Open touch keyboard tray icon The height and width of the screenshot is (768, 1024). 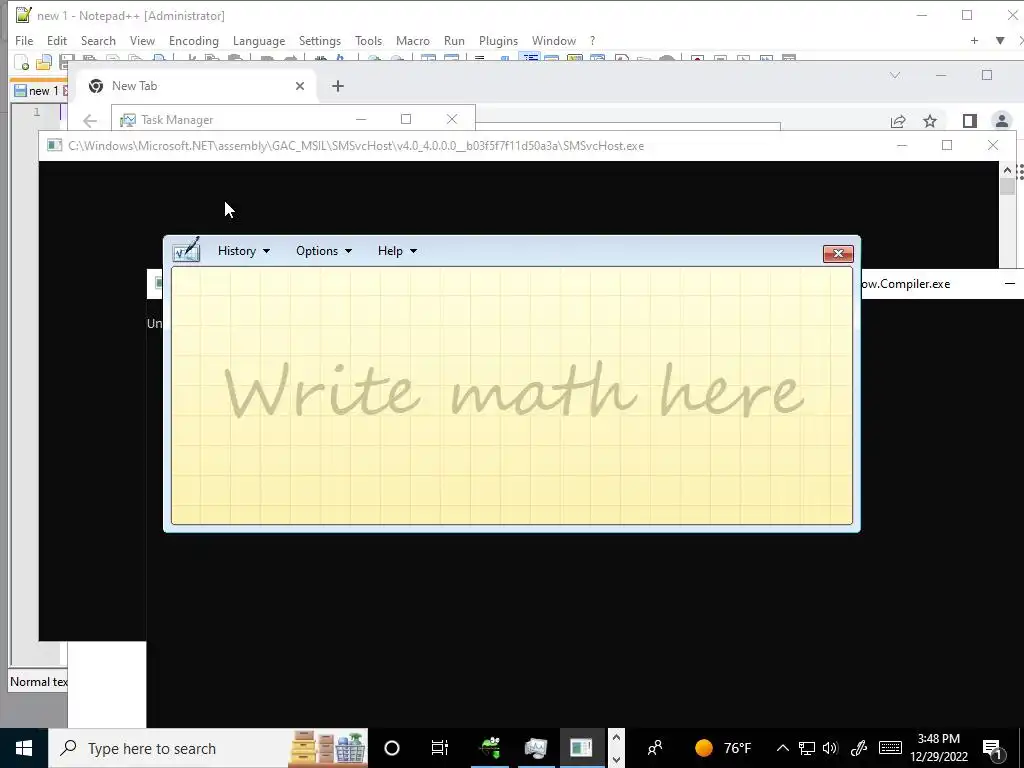point(890,748)
